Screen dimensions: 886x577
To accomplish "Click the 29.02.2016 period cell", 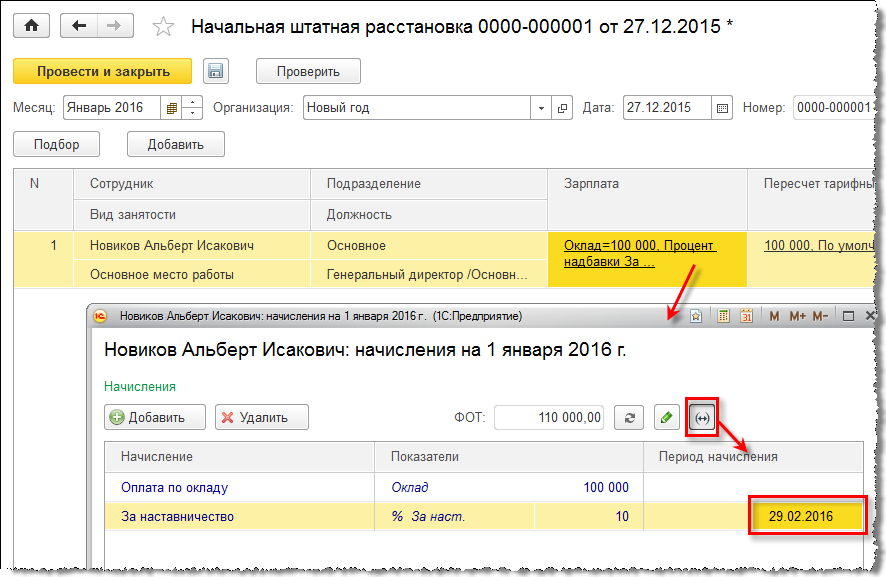I will [x=801, y=517].
